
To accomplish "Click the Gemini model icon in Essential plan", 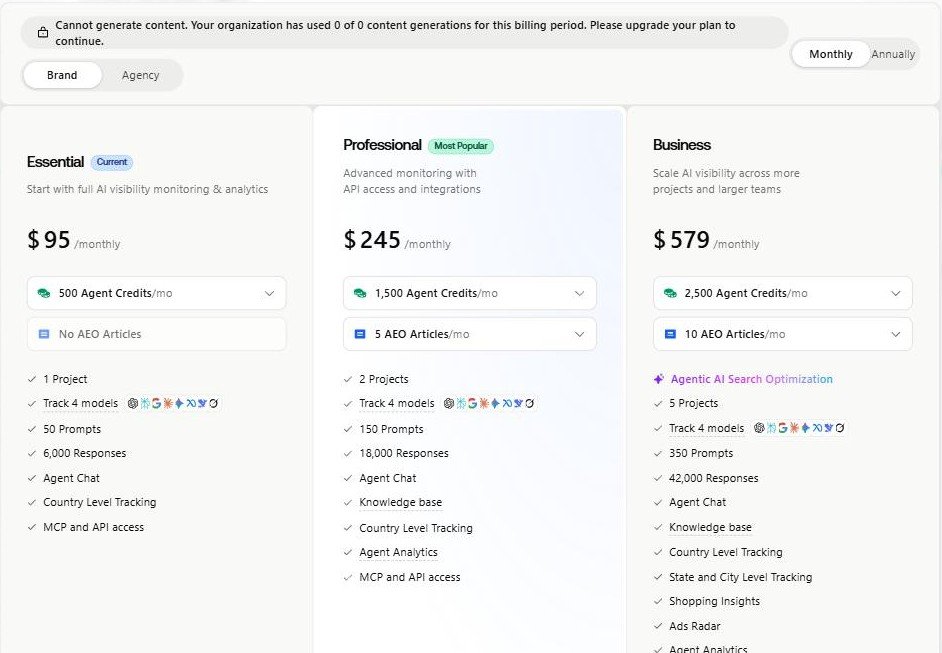I will (179, 403).
